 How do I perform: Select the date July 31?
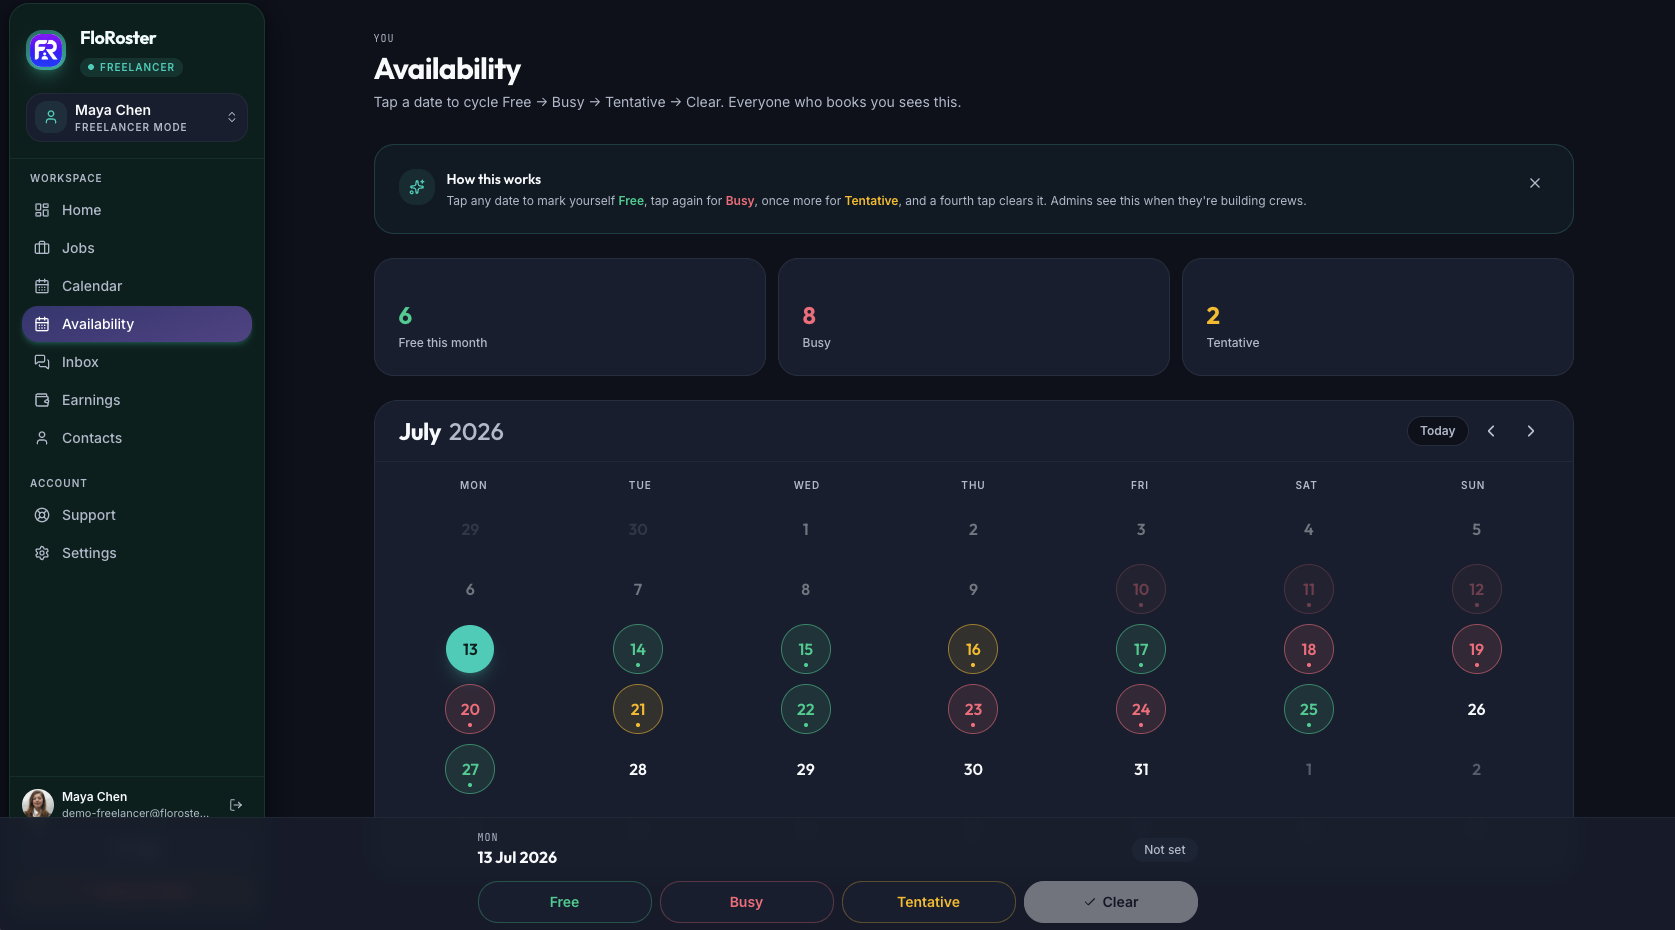point(1141,769)
